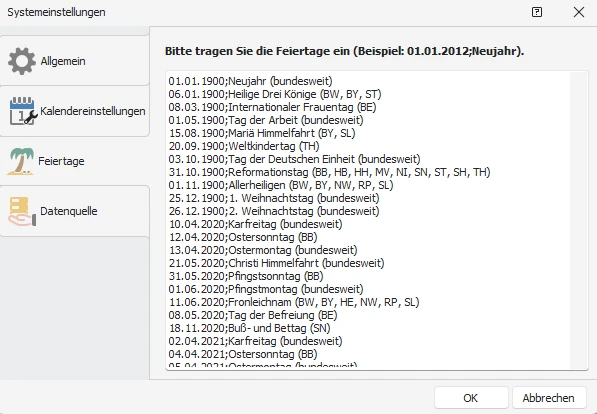Click the Heilige Drei Könige entry line
Image resolution: width=597 pixels, height=414 pixels.
[275, 94]
